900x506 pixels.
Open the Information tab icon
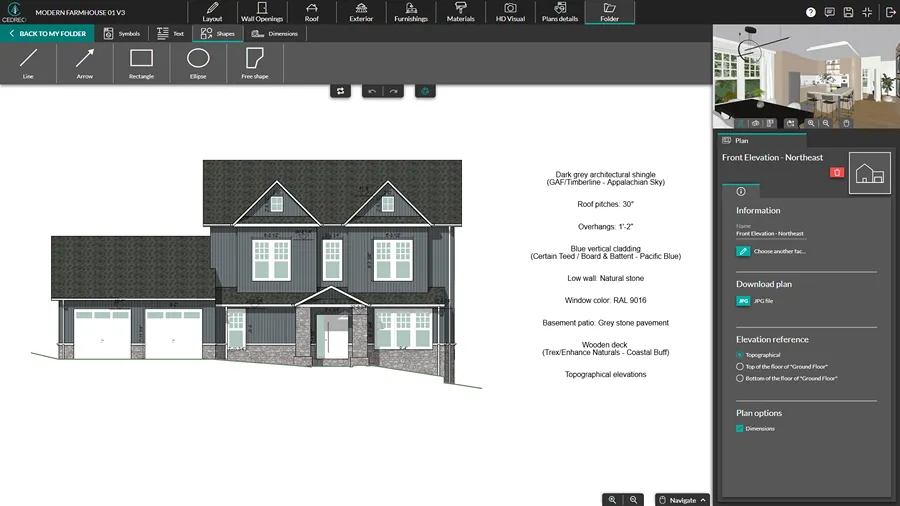(x=741, y=191)
